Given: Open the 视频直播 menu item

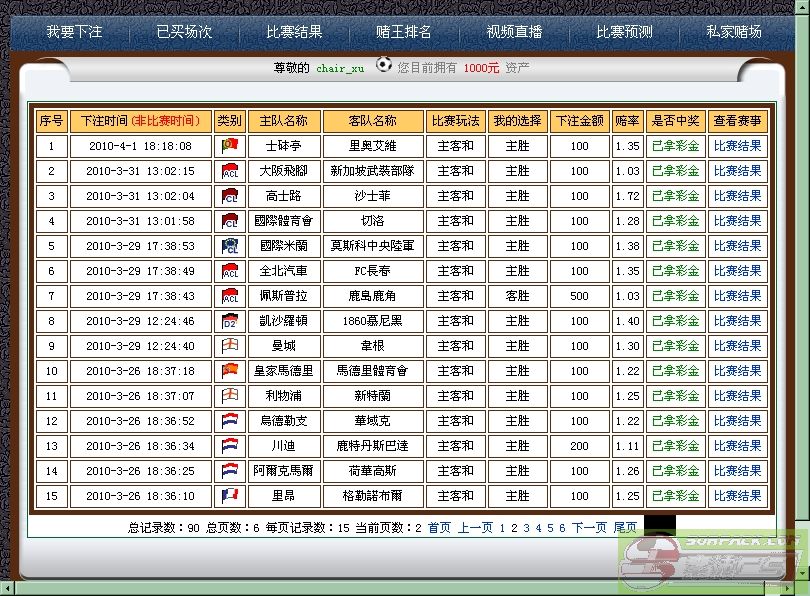Looking at the screenshot, I should (x=514, y=32).
